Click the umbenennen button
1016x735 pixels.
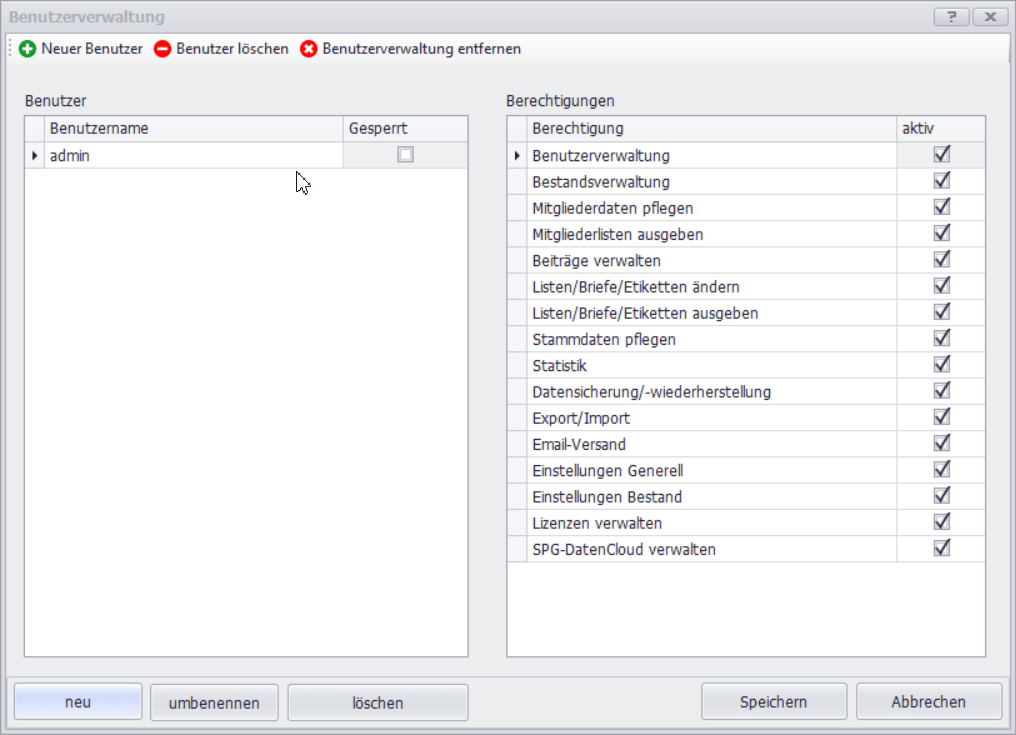point(215,703)
